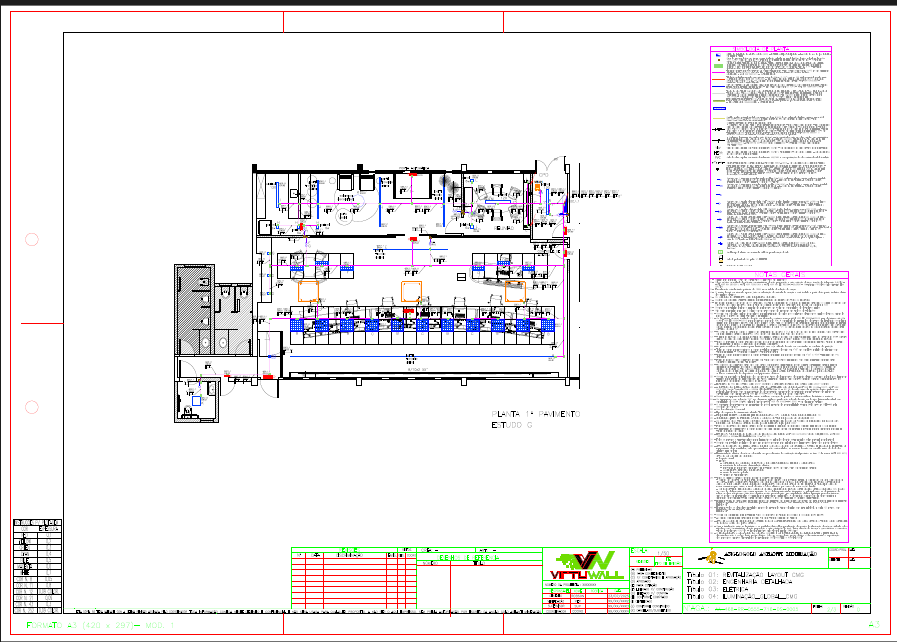Click the pen color table at bottom-left

coord(37,565)
